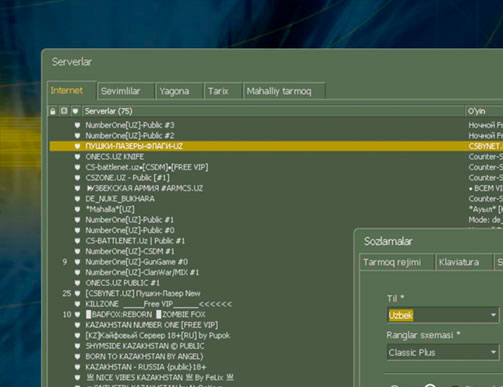Open the Til language dropdown showing Uzbek
The height and width of the screenshot is (387, 503).
(443, 315)
